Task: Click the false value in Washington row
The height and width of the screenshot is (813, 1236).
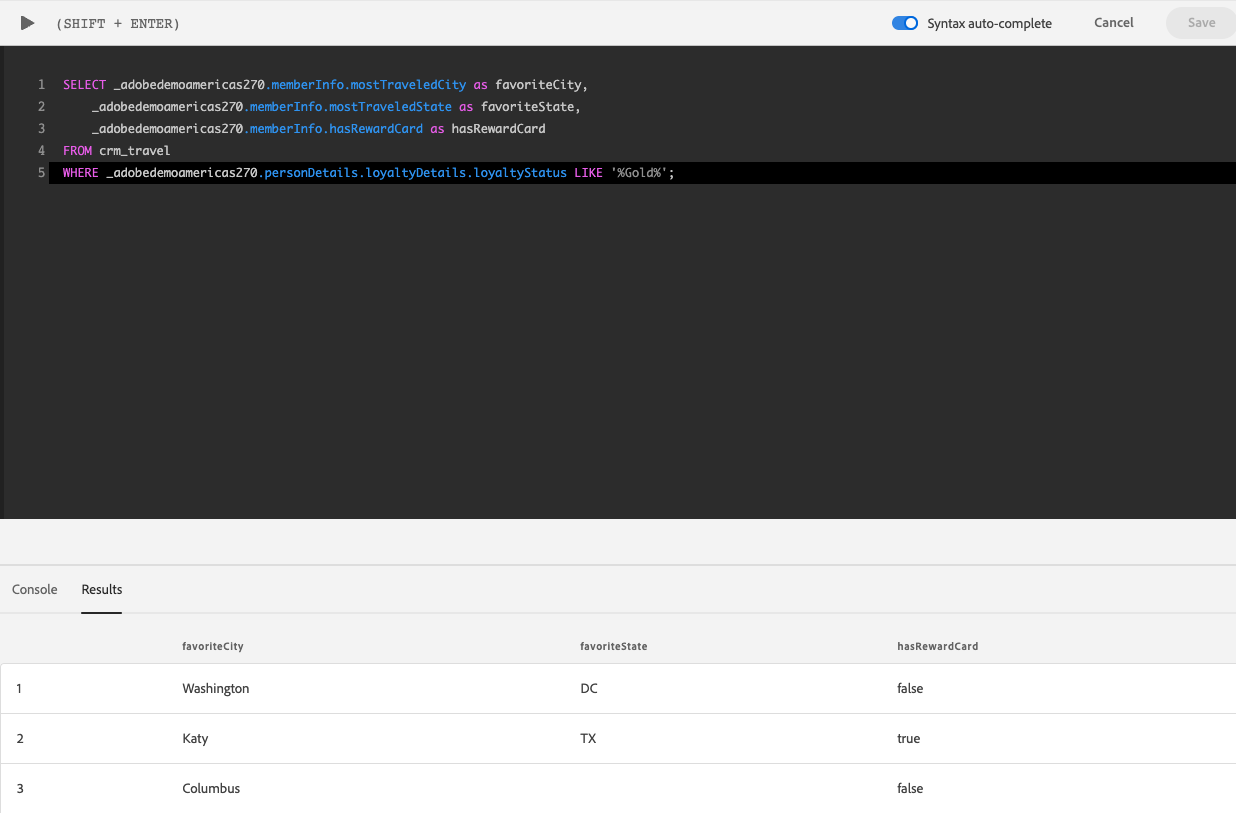Action: point(910,688)
